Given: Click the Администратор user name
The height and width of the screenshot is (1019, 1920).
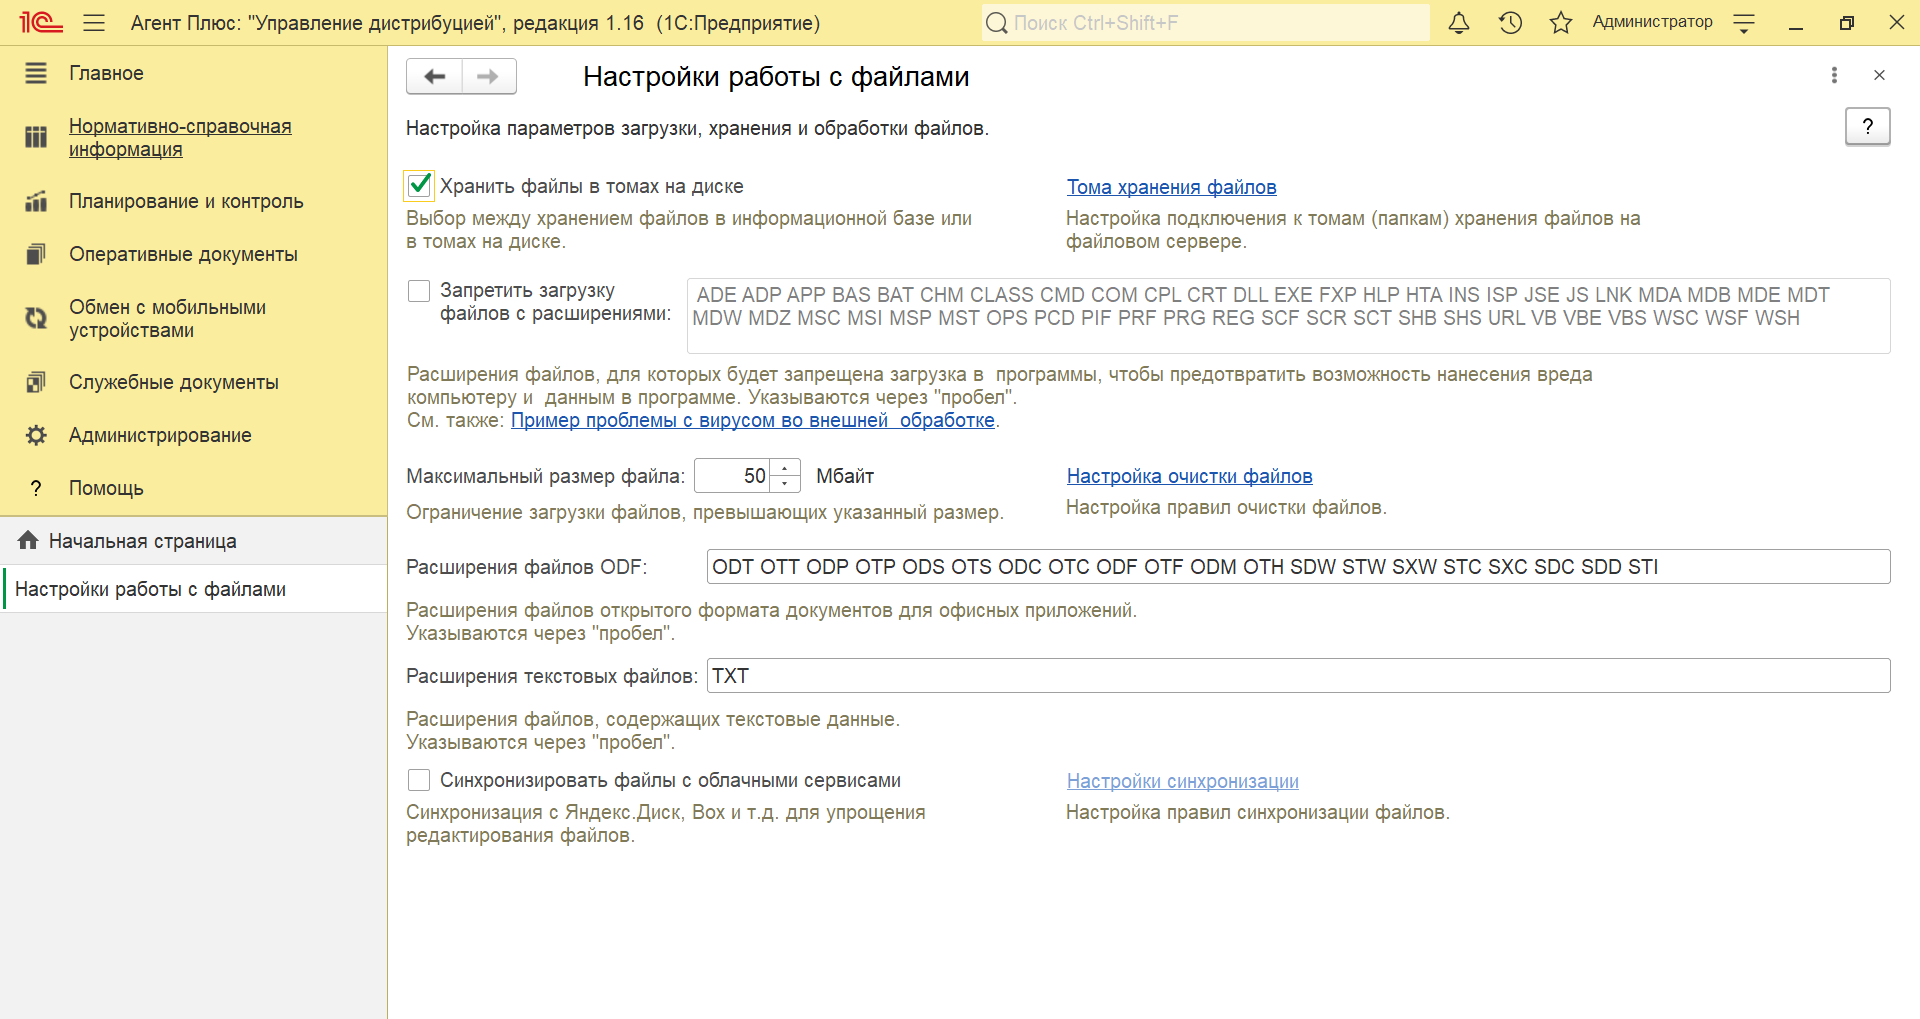Looking at the screenshot, I should click(x=1652, y=22).
